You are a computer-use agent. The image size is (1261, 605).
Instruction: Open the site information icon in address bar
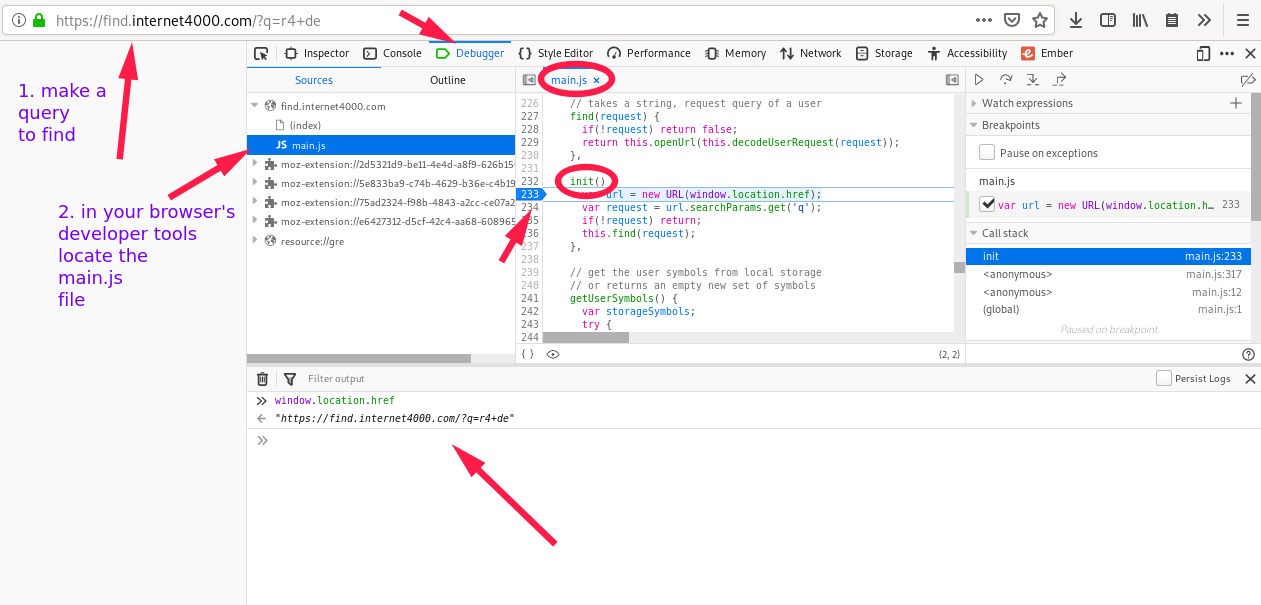click(20, 20)
